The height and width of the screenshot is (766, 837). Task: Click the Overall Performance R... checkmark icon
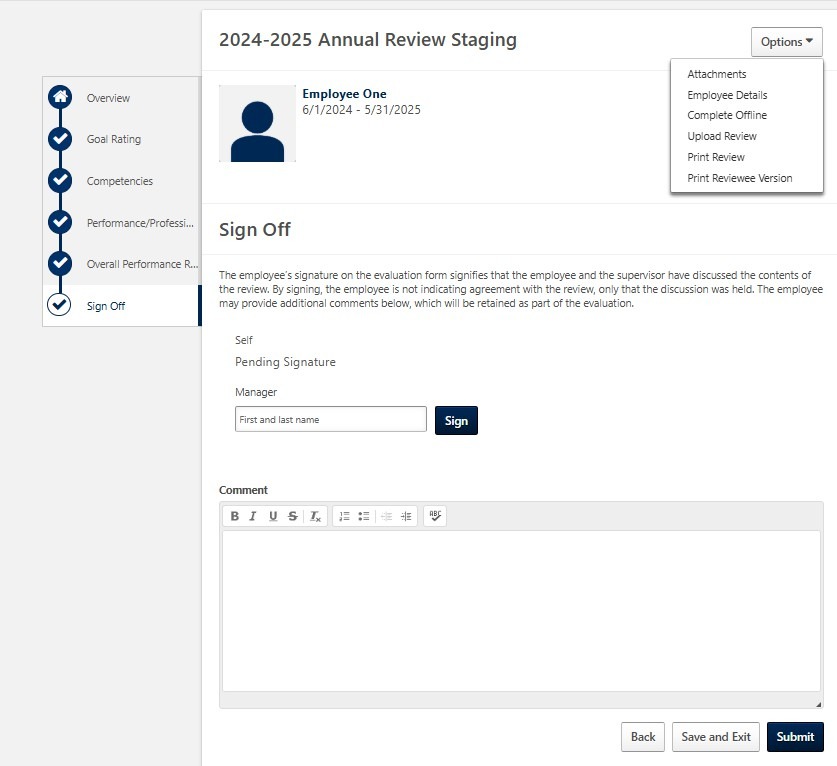[x=60, y=263]
